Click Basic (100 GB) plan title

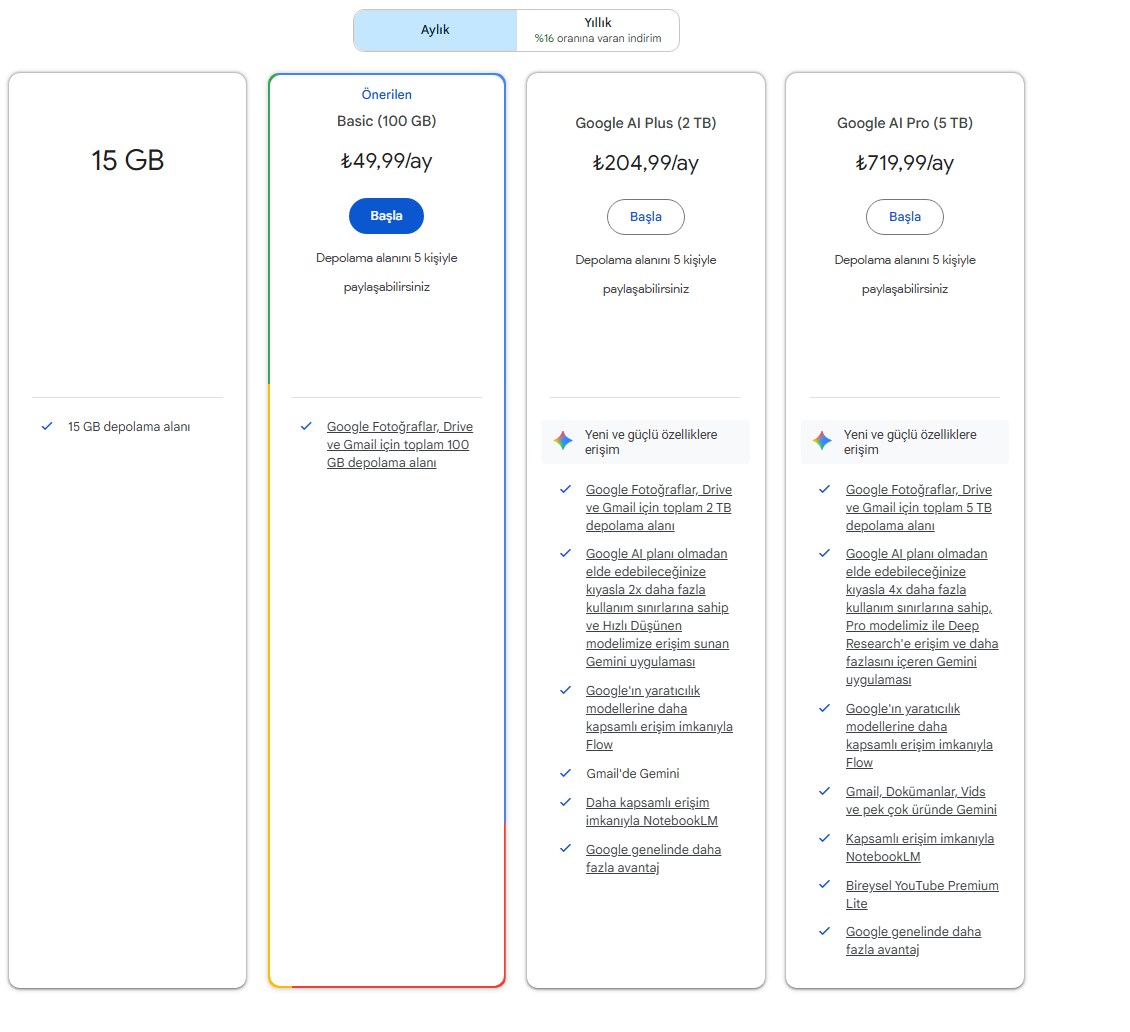click(x=386, y=121)
